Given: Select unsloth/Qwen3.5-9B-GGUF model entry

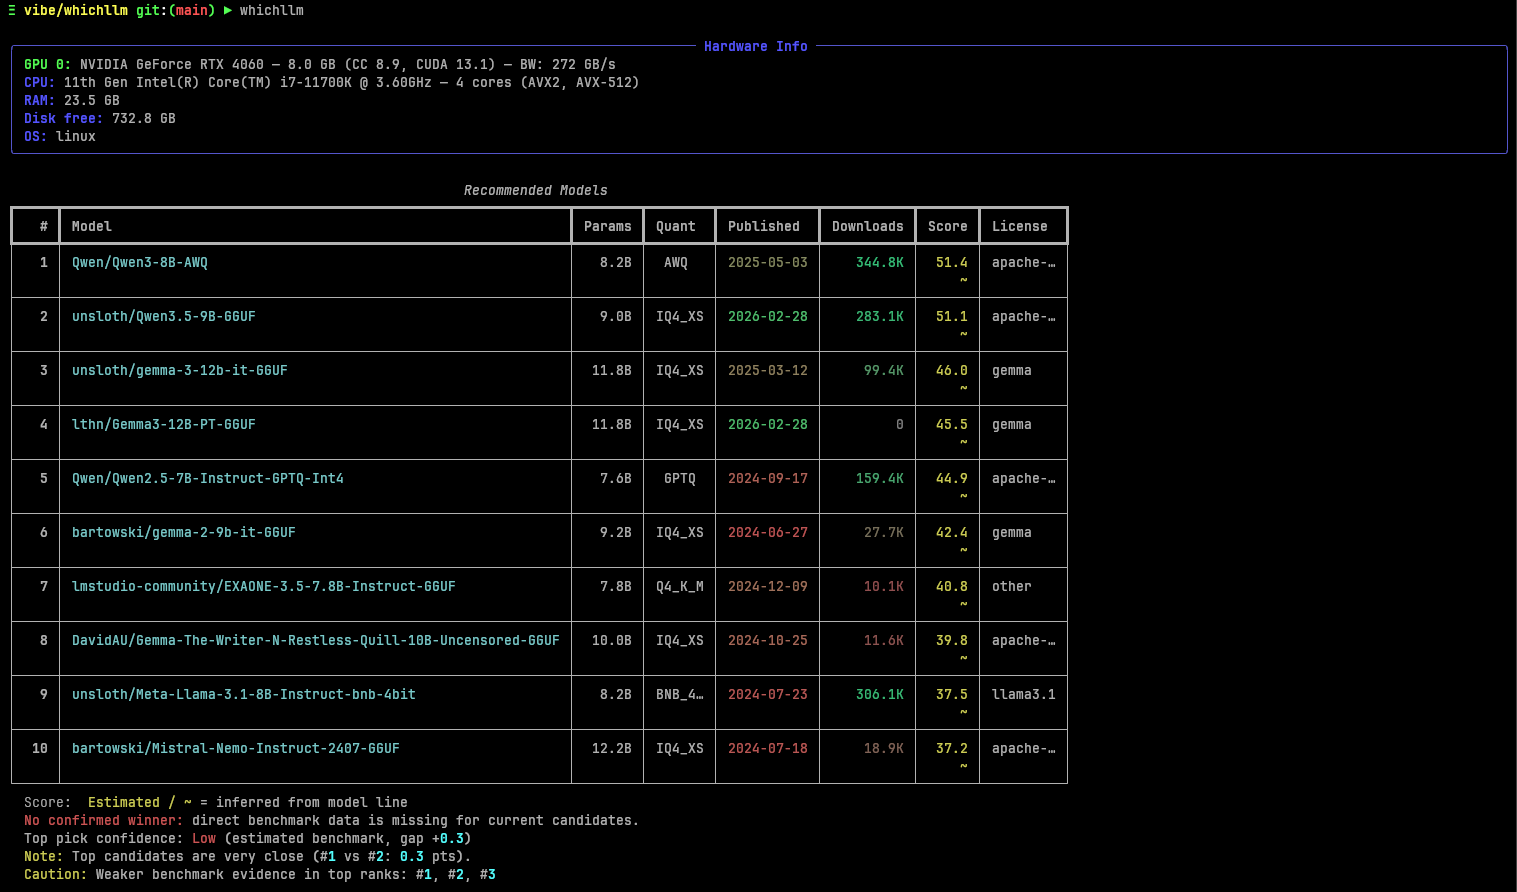Looking at the screenshot, I should pos(164,317).
